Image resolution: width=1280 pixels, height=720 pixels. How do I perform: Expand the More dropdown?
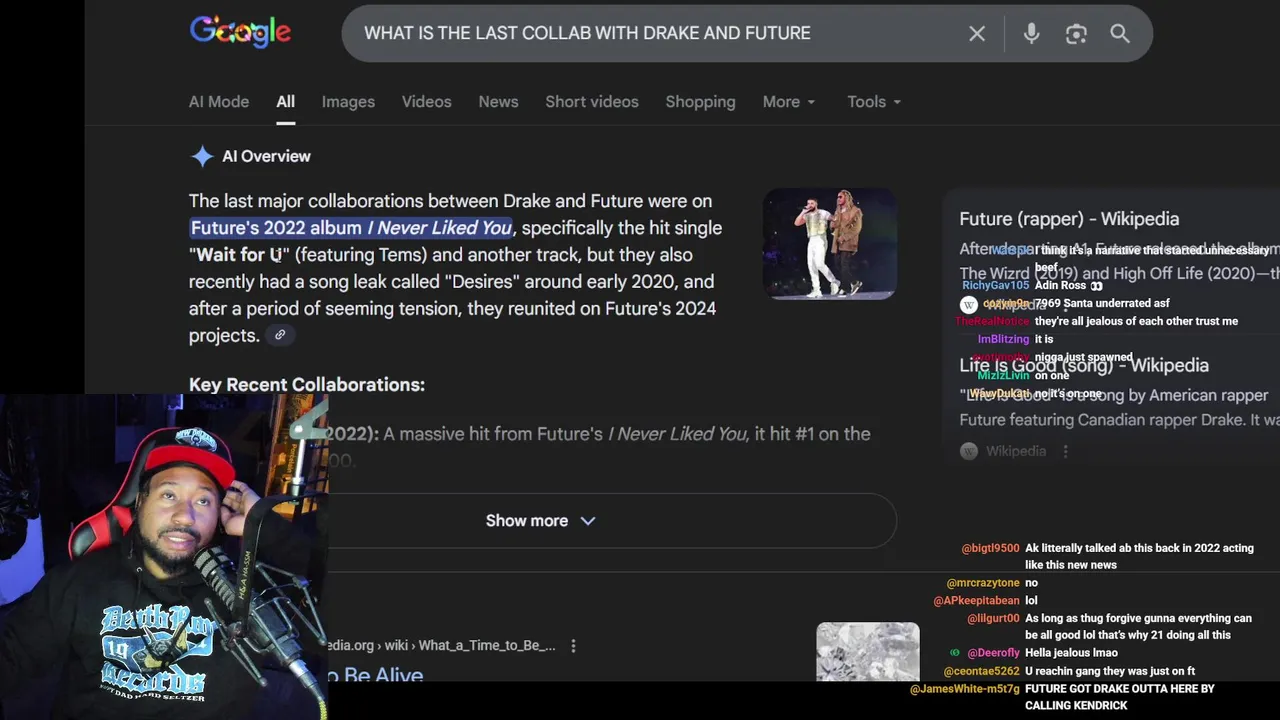789,102
